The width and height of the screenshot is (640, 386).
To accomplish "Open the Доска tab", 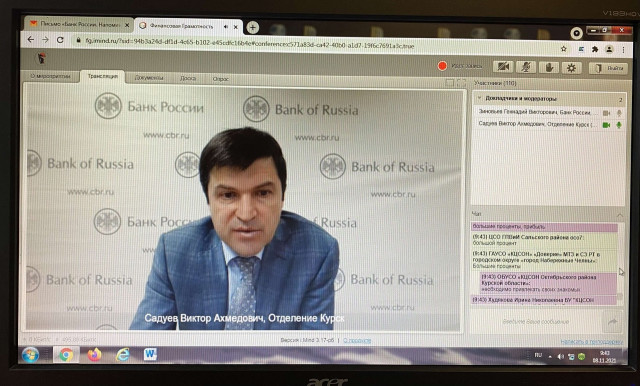I will click(188, 78).
